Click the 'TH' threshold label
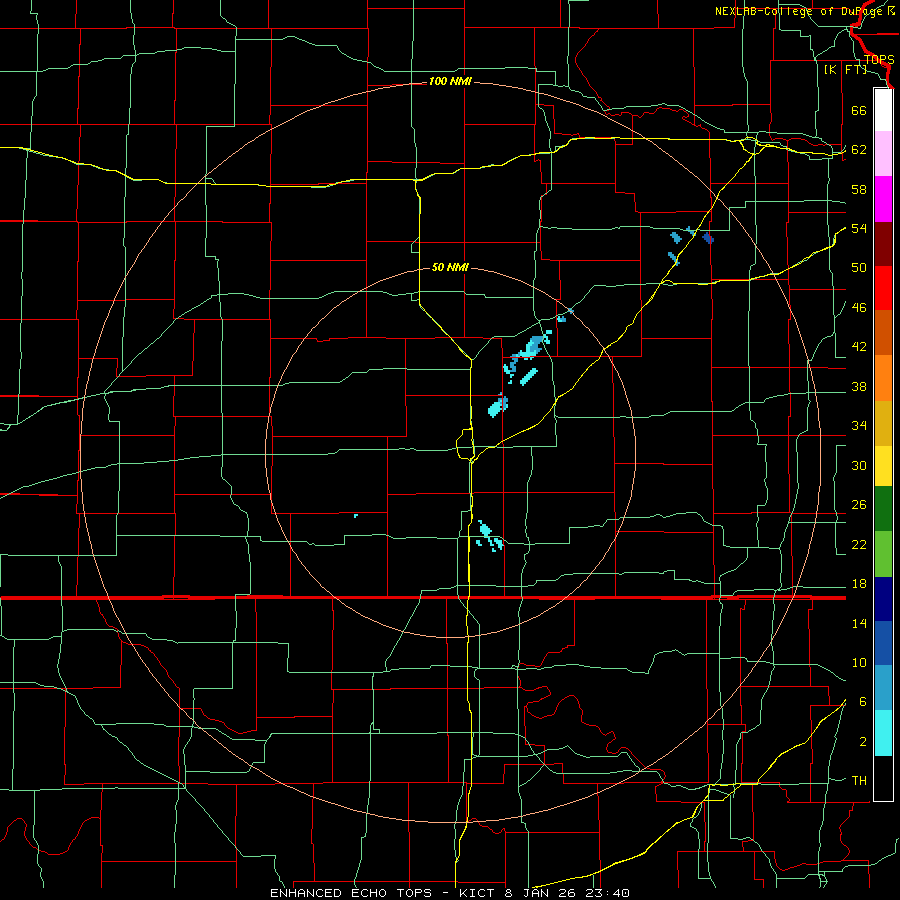900x900 pixels. (x=859, y=781)
